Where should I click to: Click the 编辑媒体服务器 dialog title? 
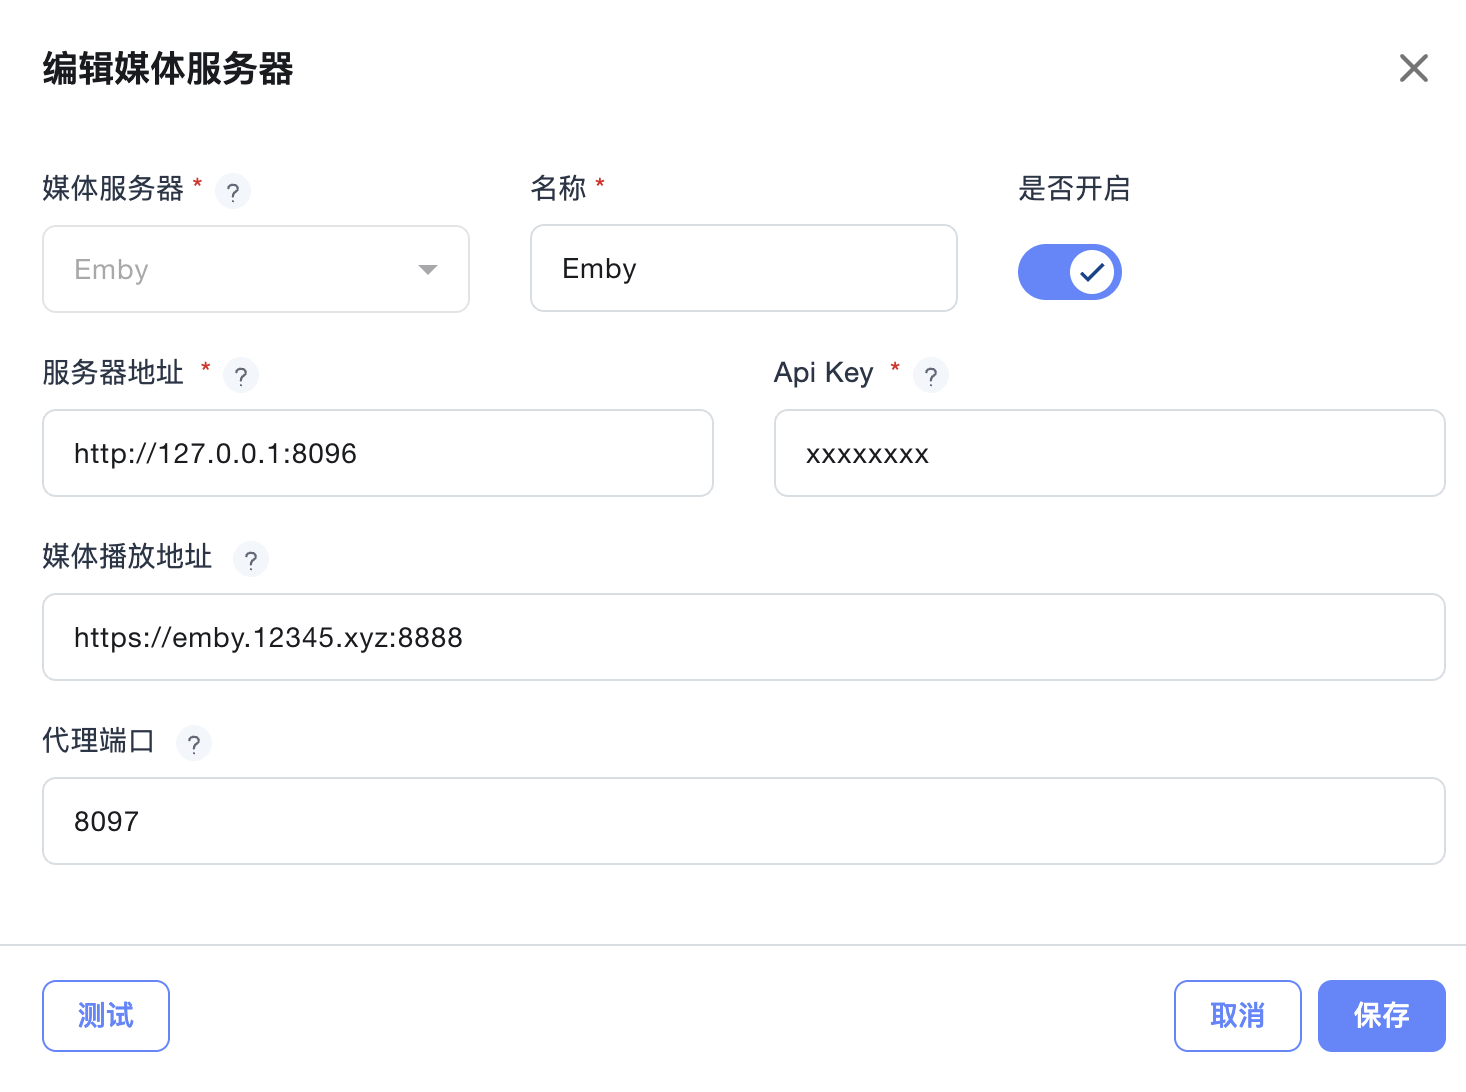(168, 69)
